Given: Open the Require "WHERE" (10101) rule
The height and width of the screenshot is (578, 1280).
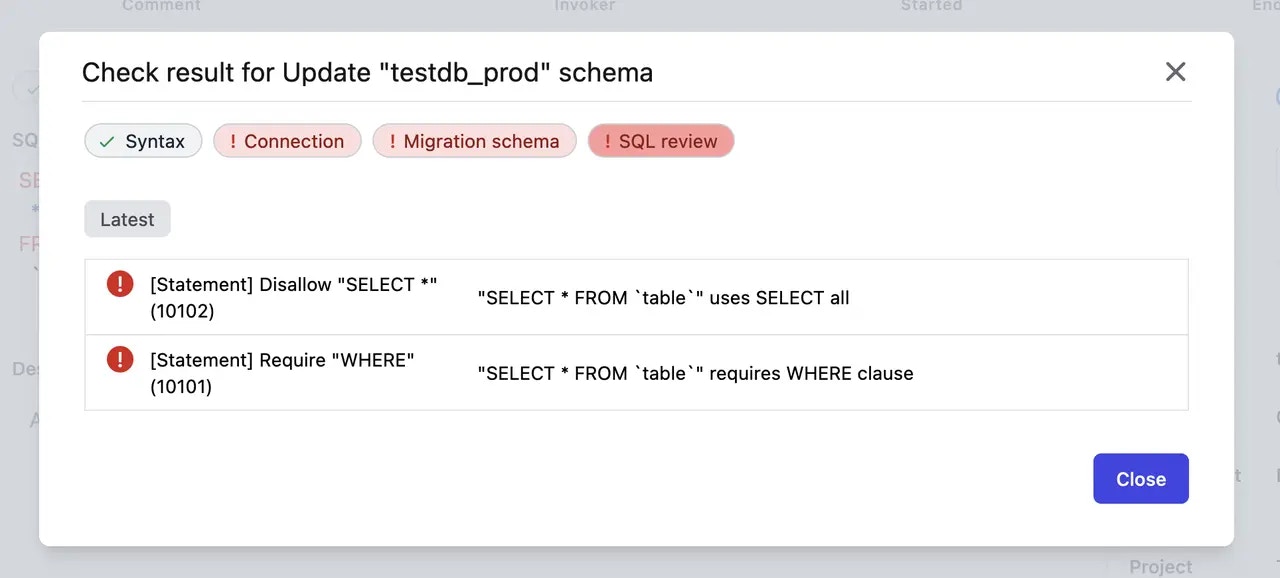Looking at the screenshot, I should point(282,372).
